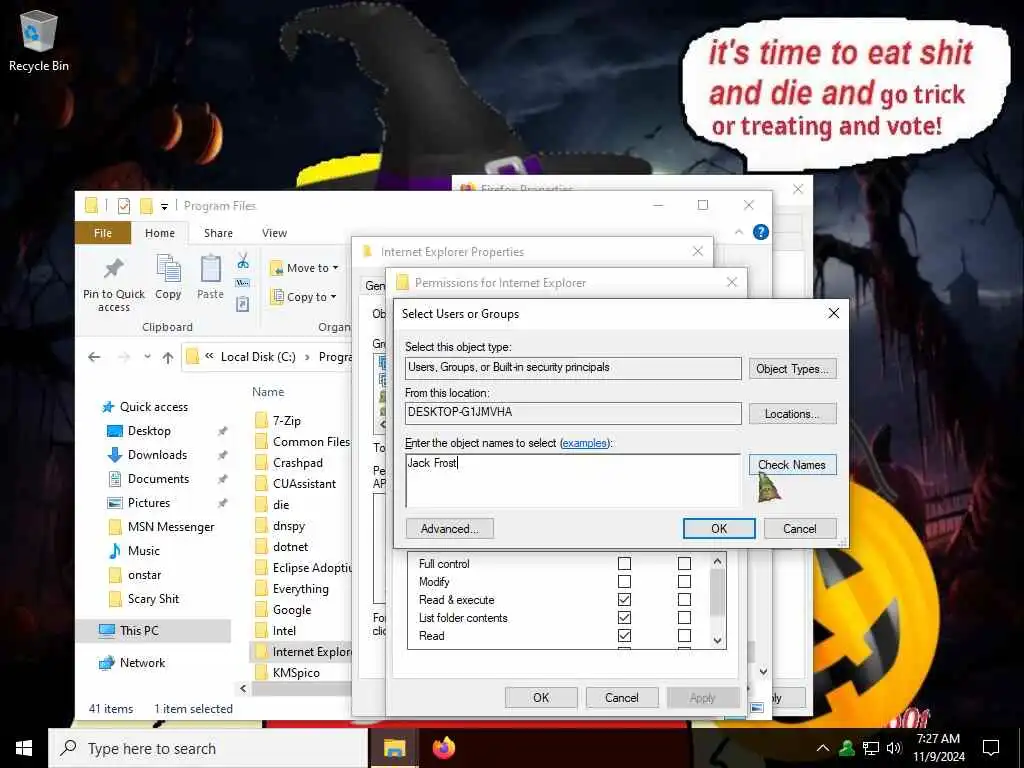Show hidden tray icons chevron
The width and height of the screenshot is (1024, 768).
[823, 748]
